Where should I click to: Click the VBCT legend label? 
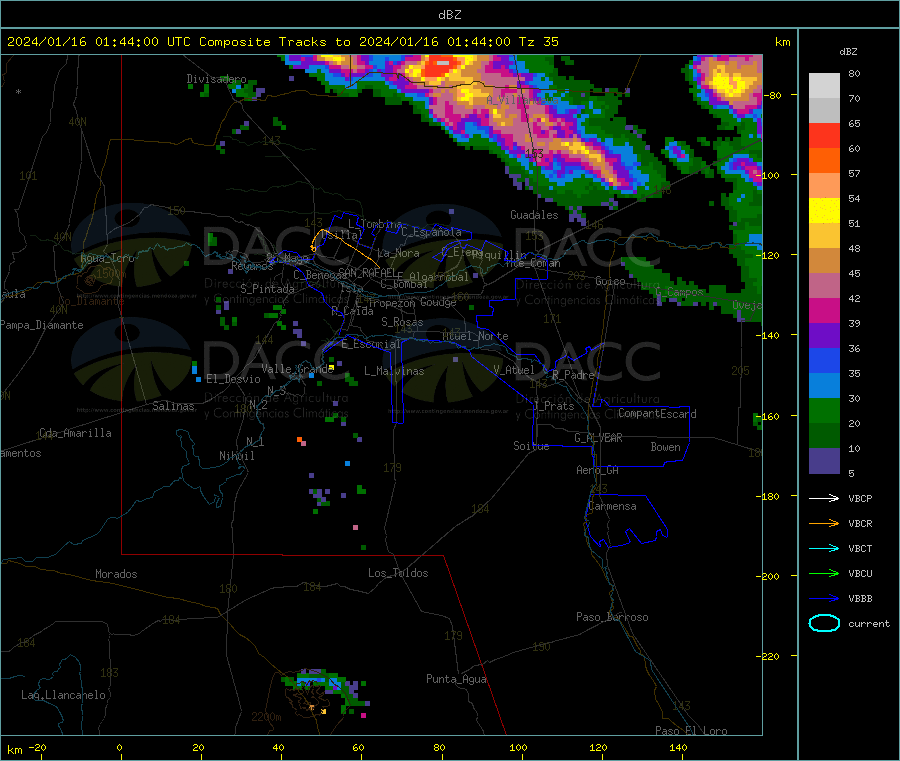(860, 548)
